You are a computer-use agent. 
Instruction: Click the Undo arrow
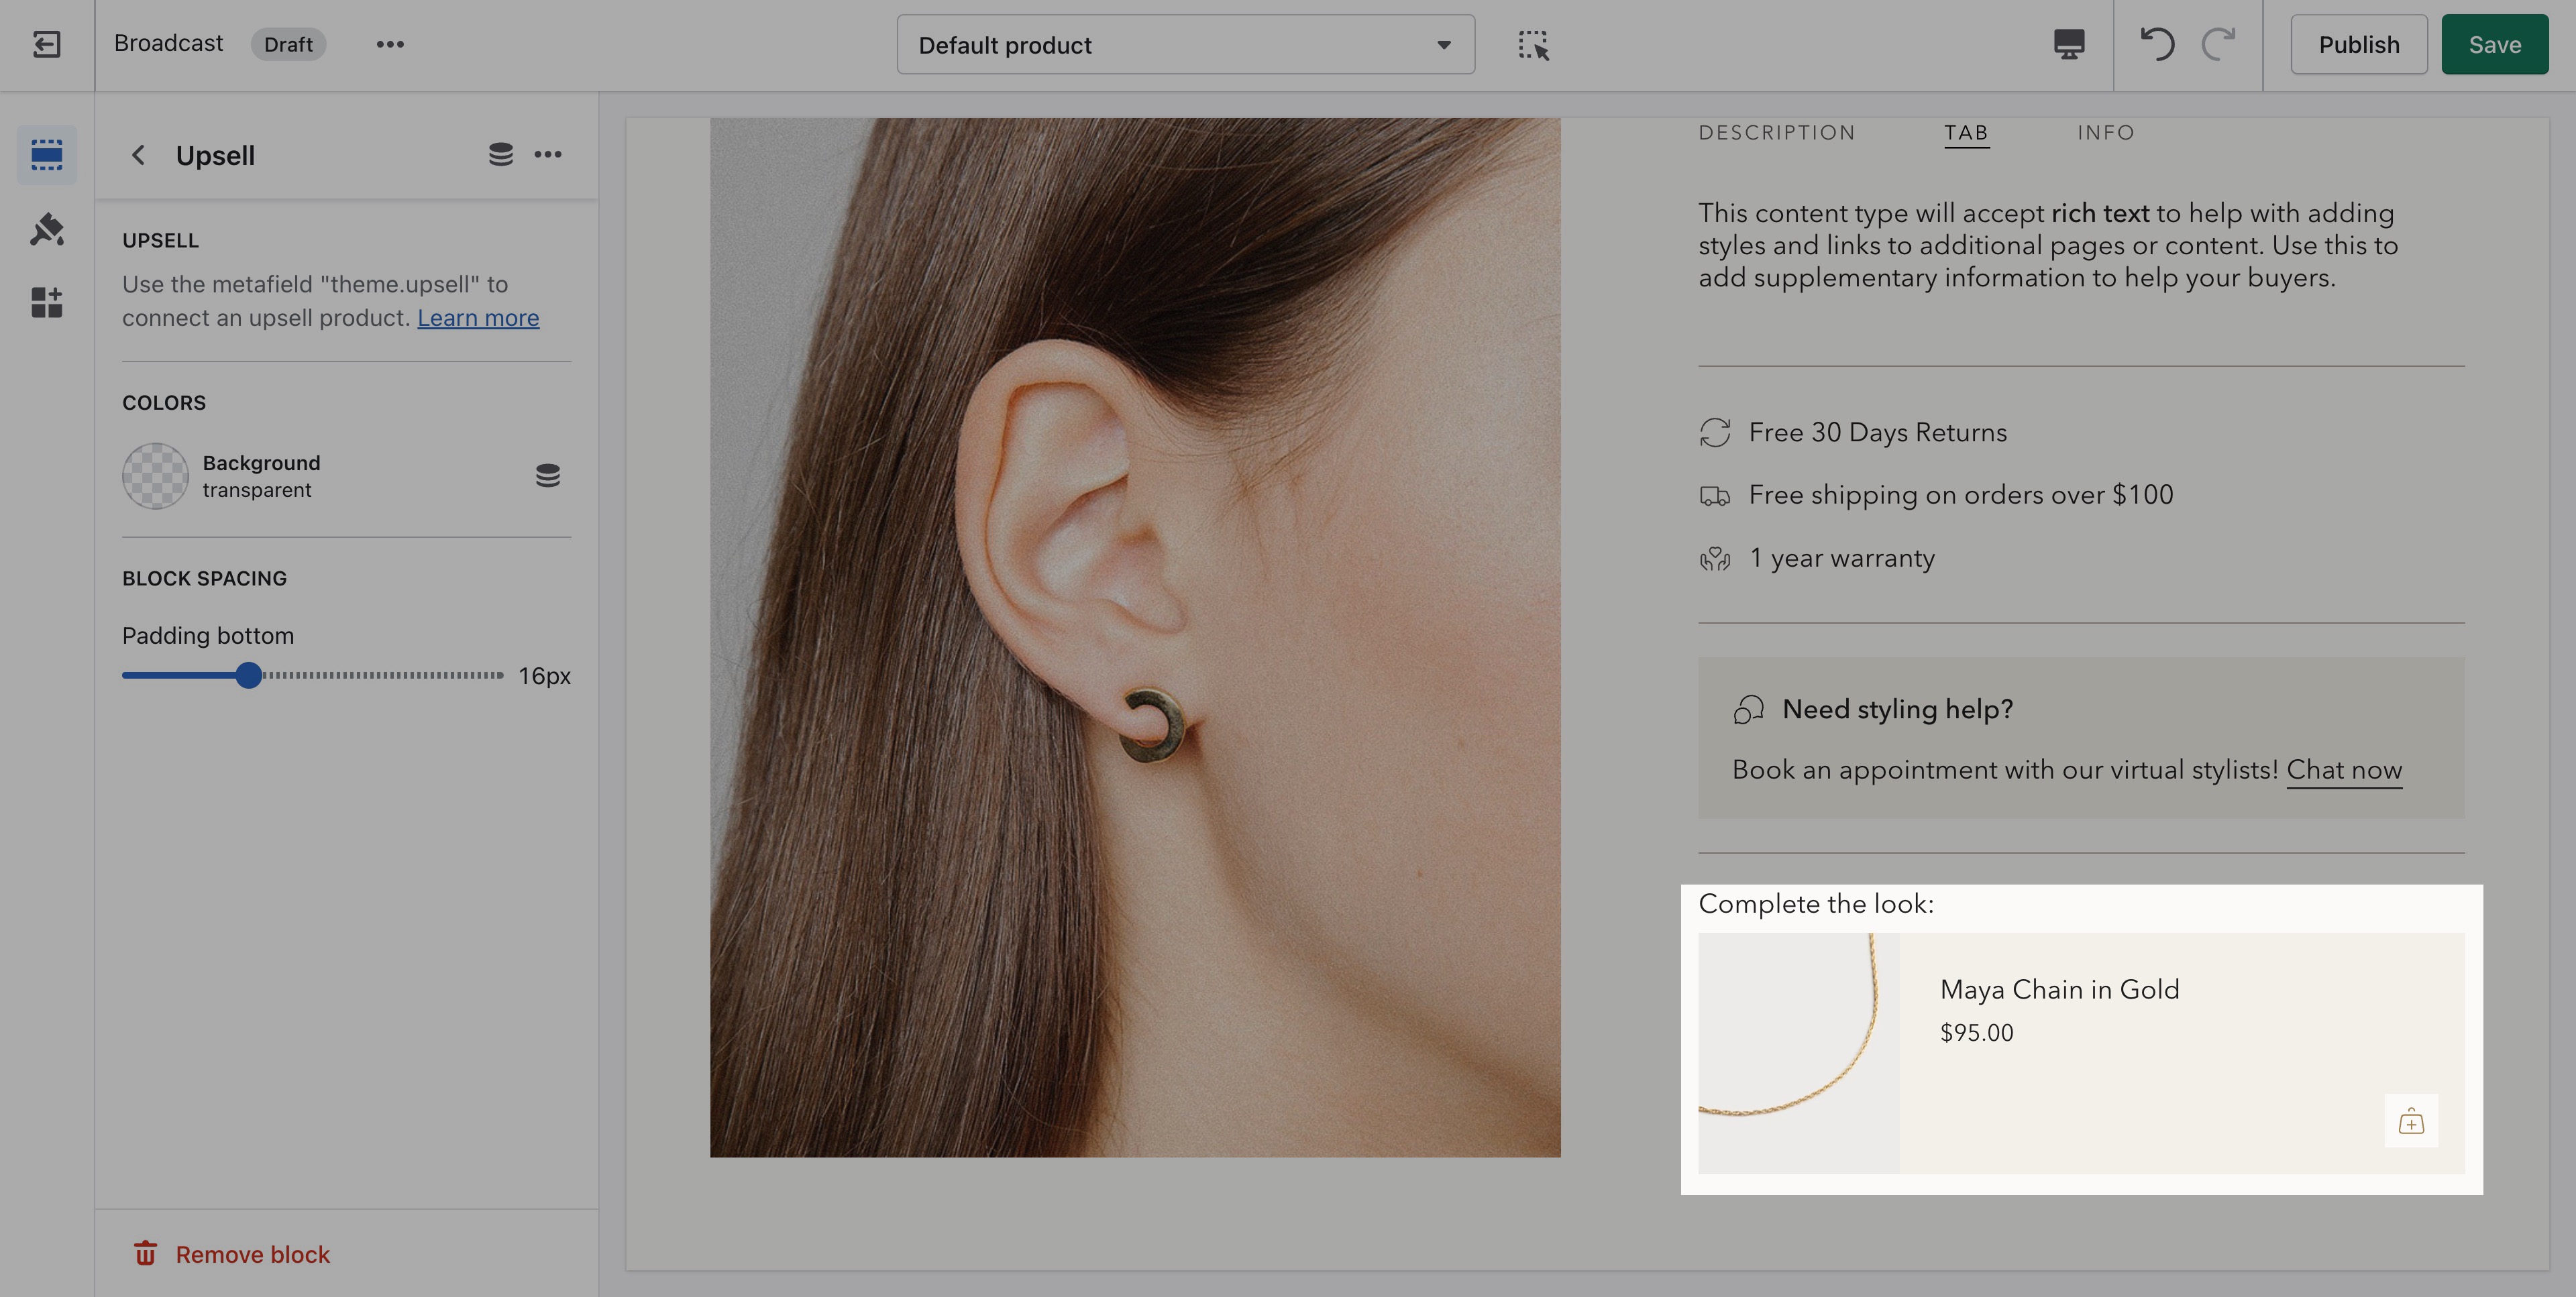click(x=2156, y=44)
